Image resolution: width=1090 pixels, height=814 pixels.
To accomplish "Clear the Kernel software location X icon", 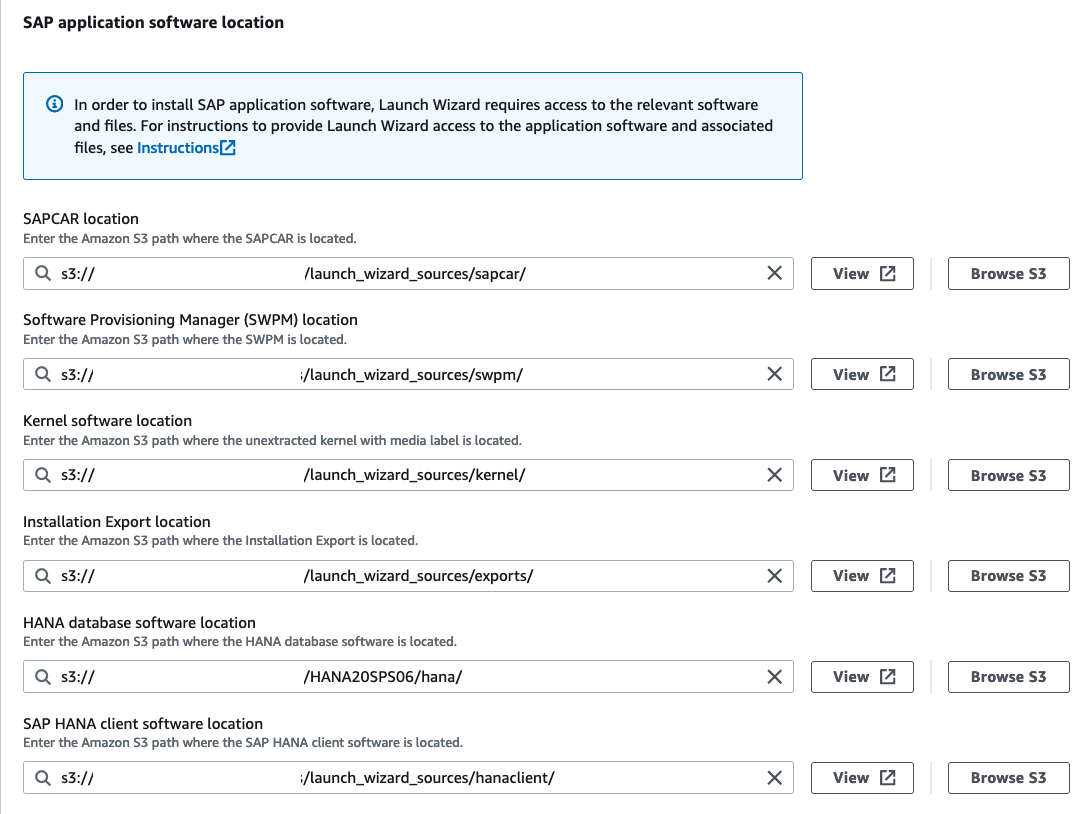I will (x=774, y=475).
